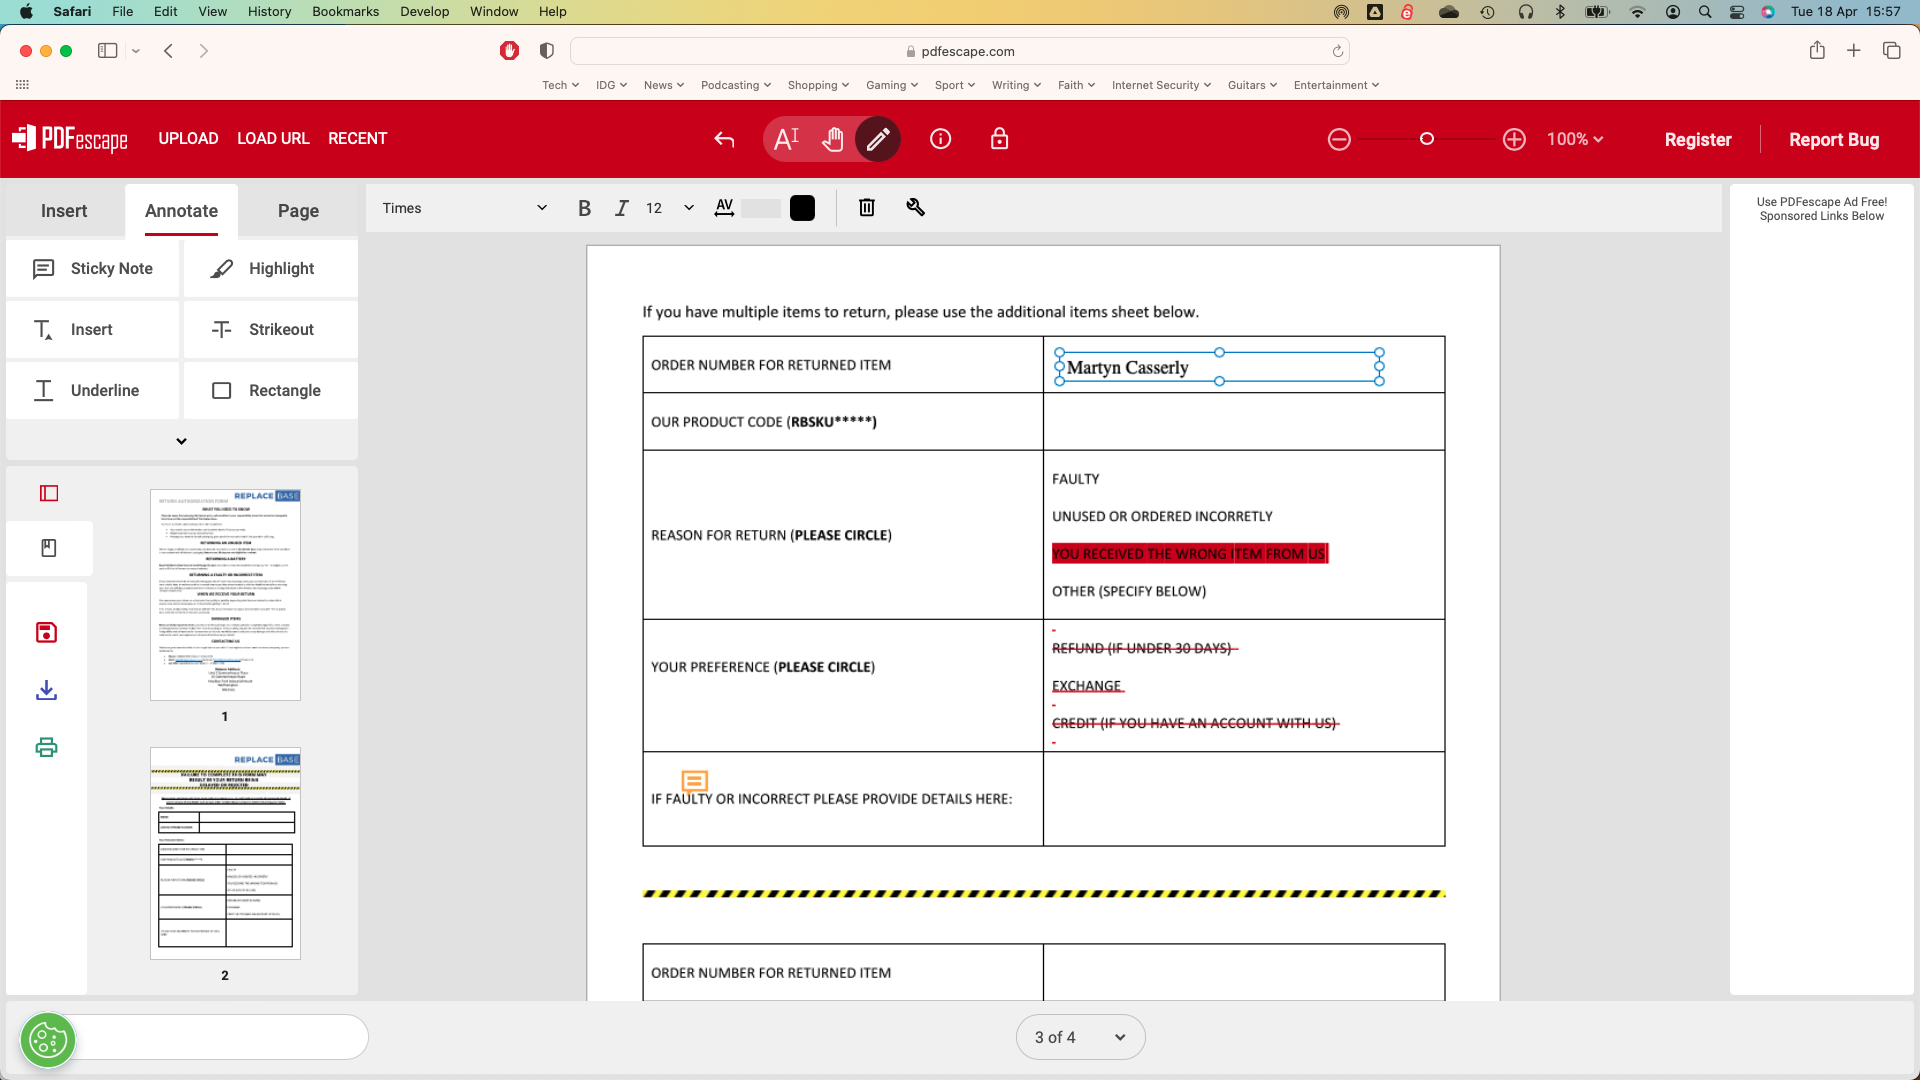Toggle Safari sidebar
This screenshot has height=1080, width=1920.
coord(108,51)
